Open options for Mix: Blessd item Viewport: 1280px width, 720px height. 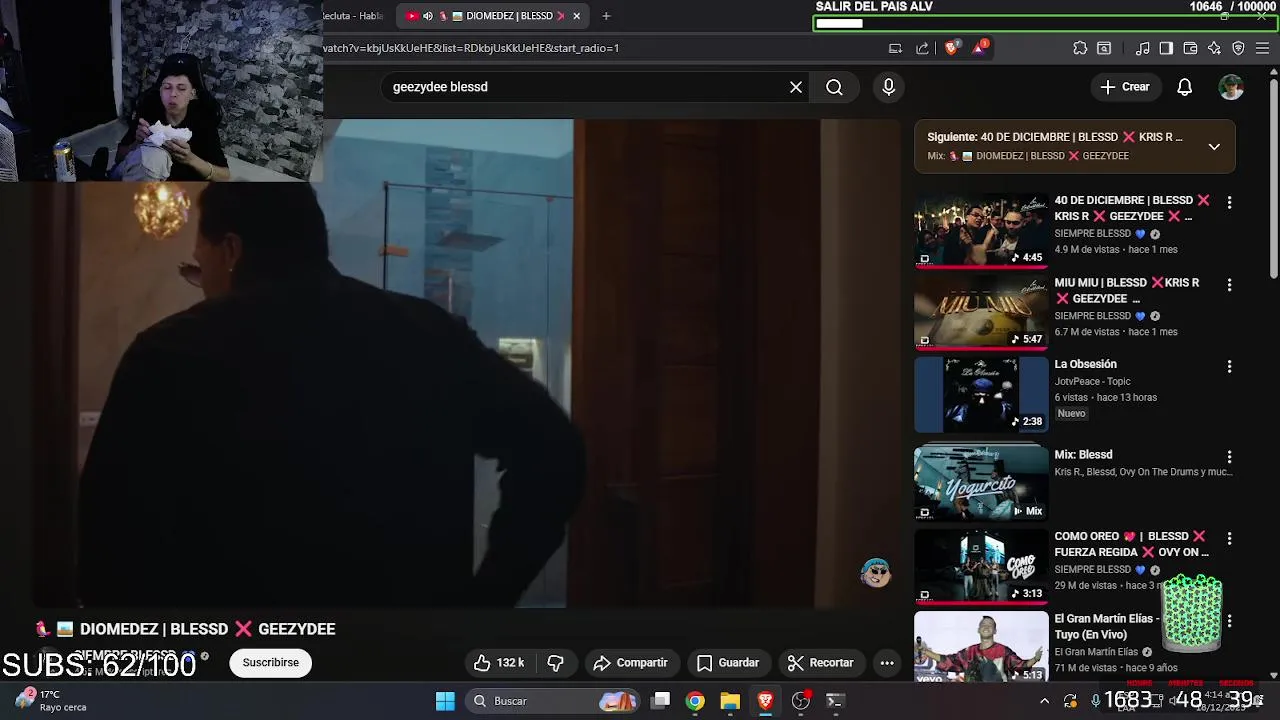point(1229,457)
